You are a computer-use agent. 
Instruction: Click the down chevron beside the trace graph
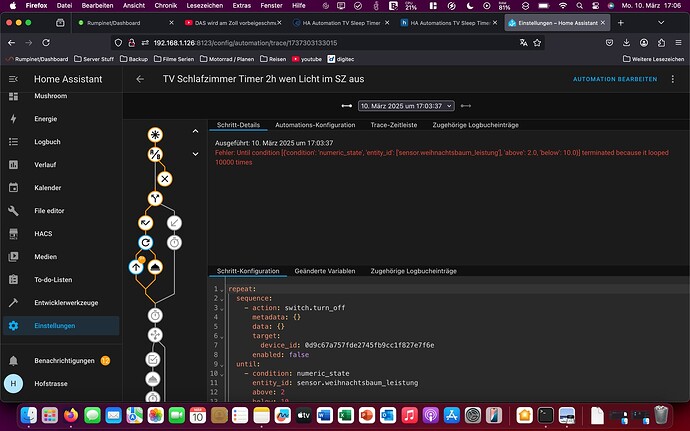(195, 154)
